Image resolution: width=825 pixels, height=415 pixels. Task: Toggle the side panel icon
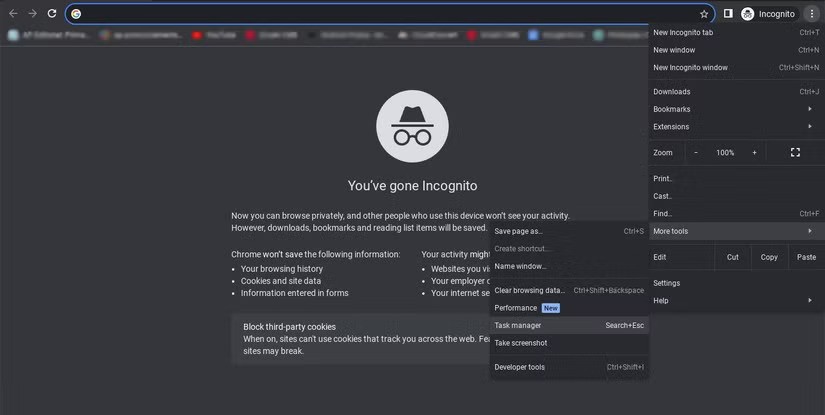point(728,14)
